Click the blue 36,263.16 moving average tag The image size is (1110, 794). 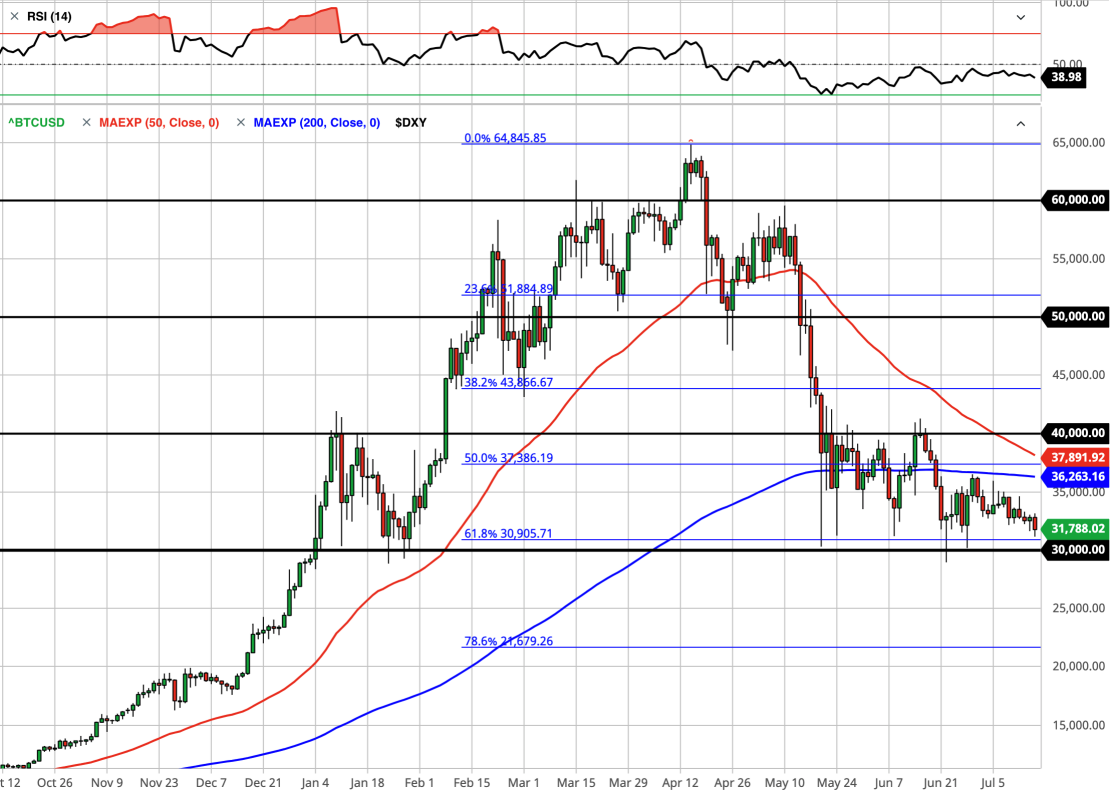click(x=1075, y=477)
